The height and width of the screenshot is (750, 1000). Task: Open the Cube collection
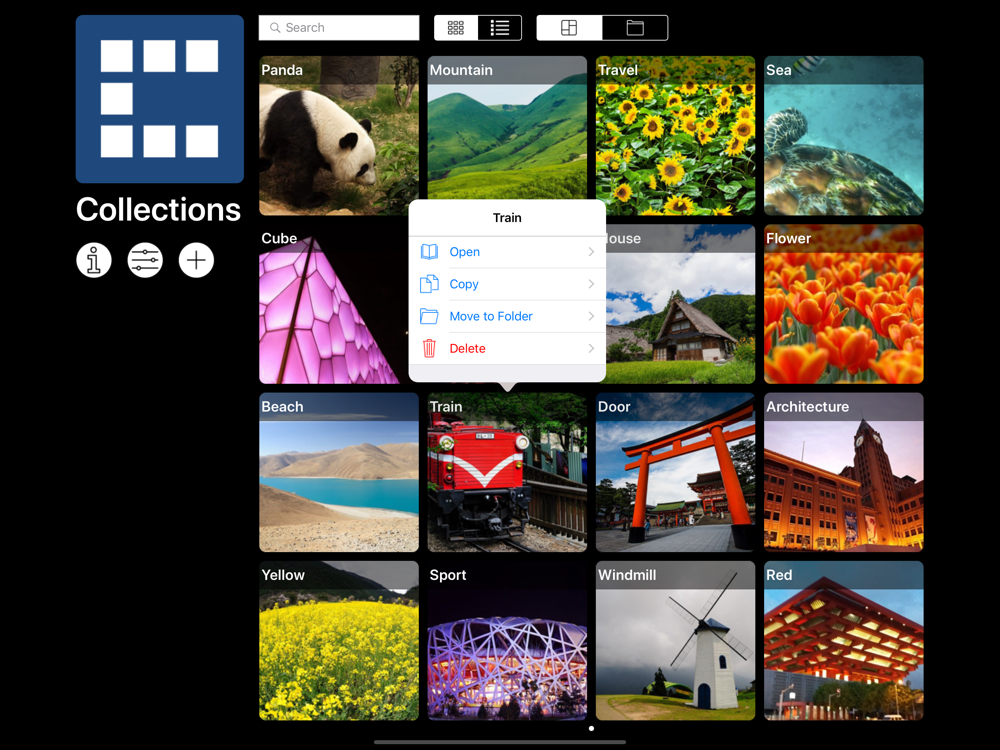tap(334, 304)
